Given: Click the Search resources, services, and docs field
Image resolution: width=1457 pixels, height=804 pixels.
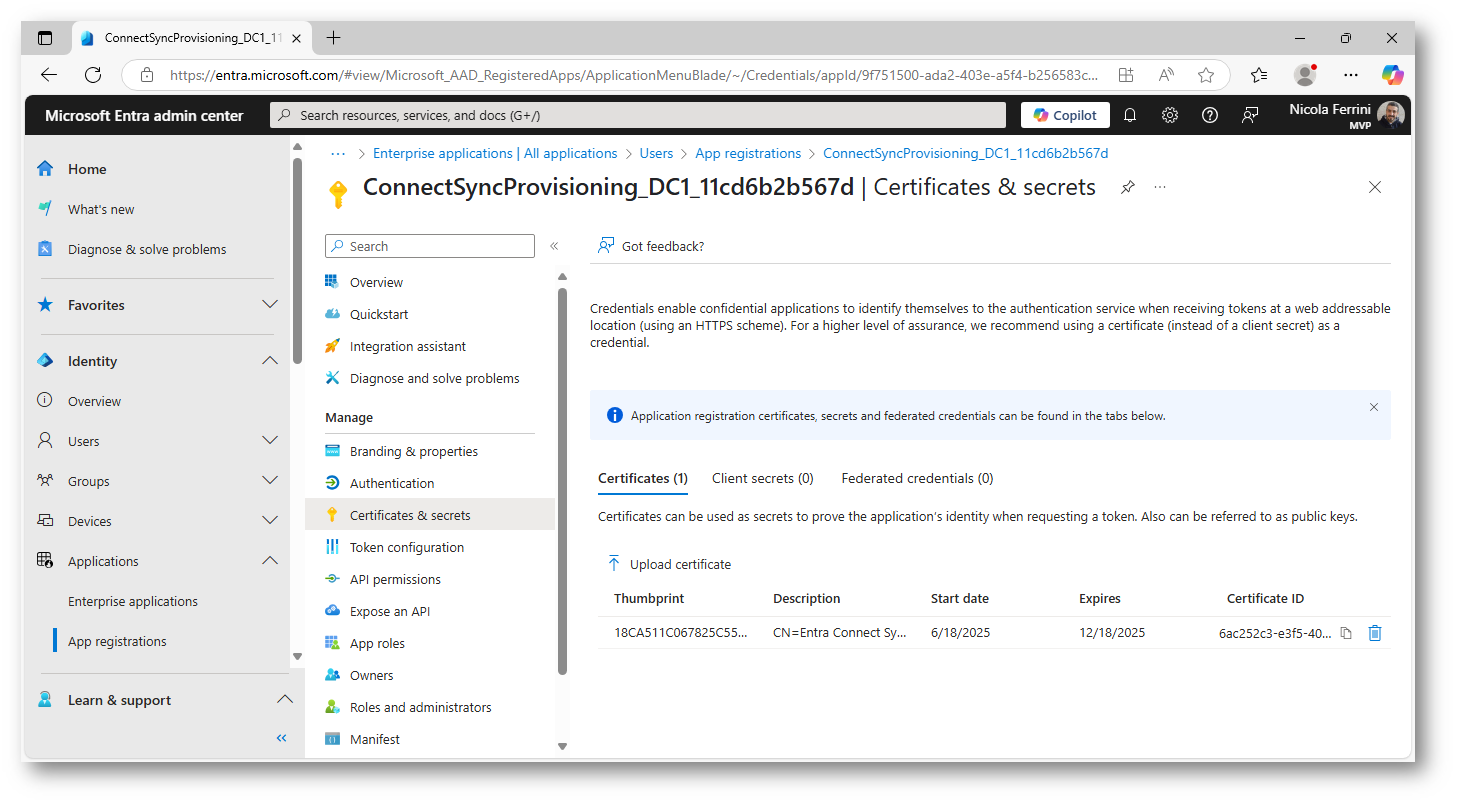Looking at the screenshot, I should (638, 115).
